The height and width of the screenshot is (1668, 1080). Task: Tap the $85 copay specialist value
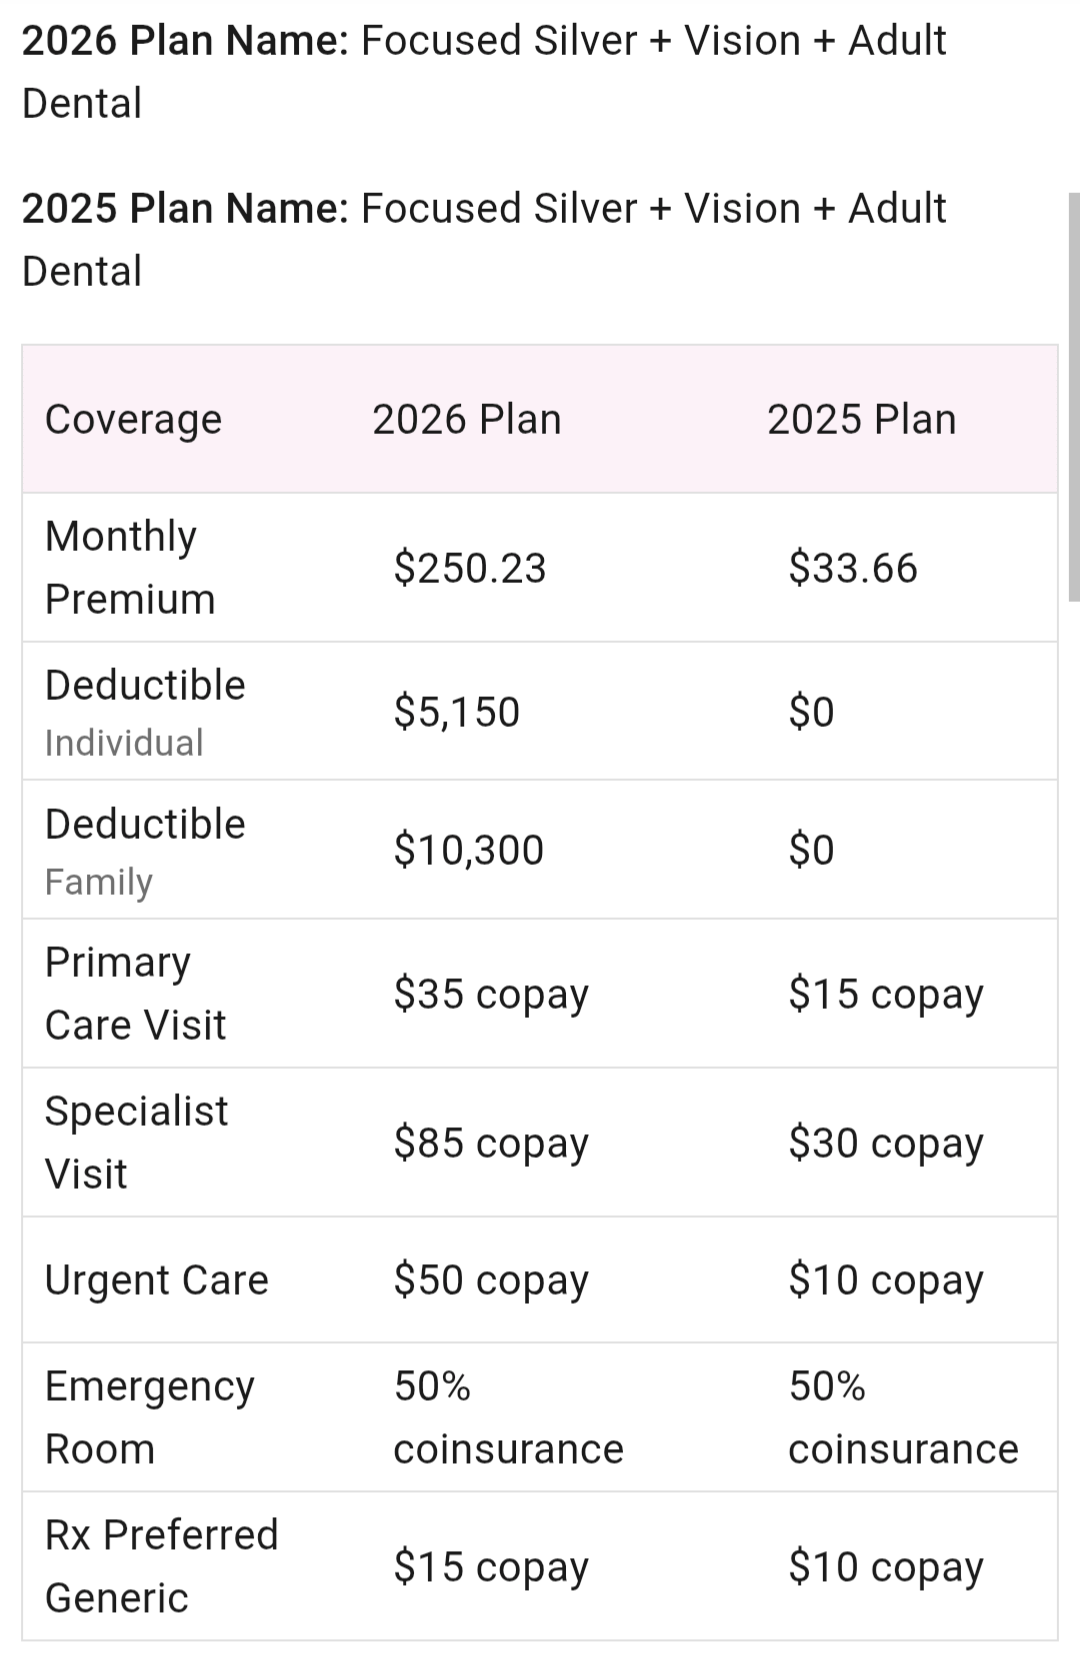click(x=490, y=1143)
